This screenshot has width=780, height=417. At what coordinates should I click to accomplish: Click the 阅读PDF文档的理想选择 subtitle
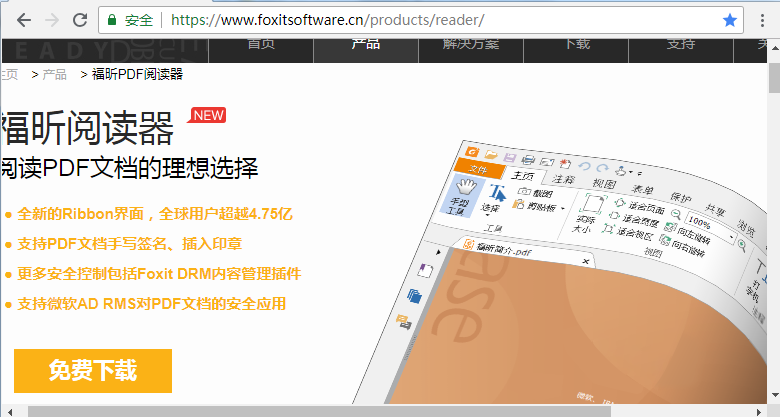[130, 168]
